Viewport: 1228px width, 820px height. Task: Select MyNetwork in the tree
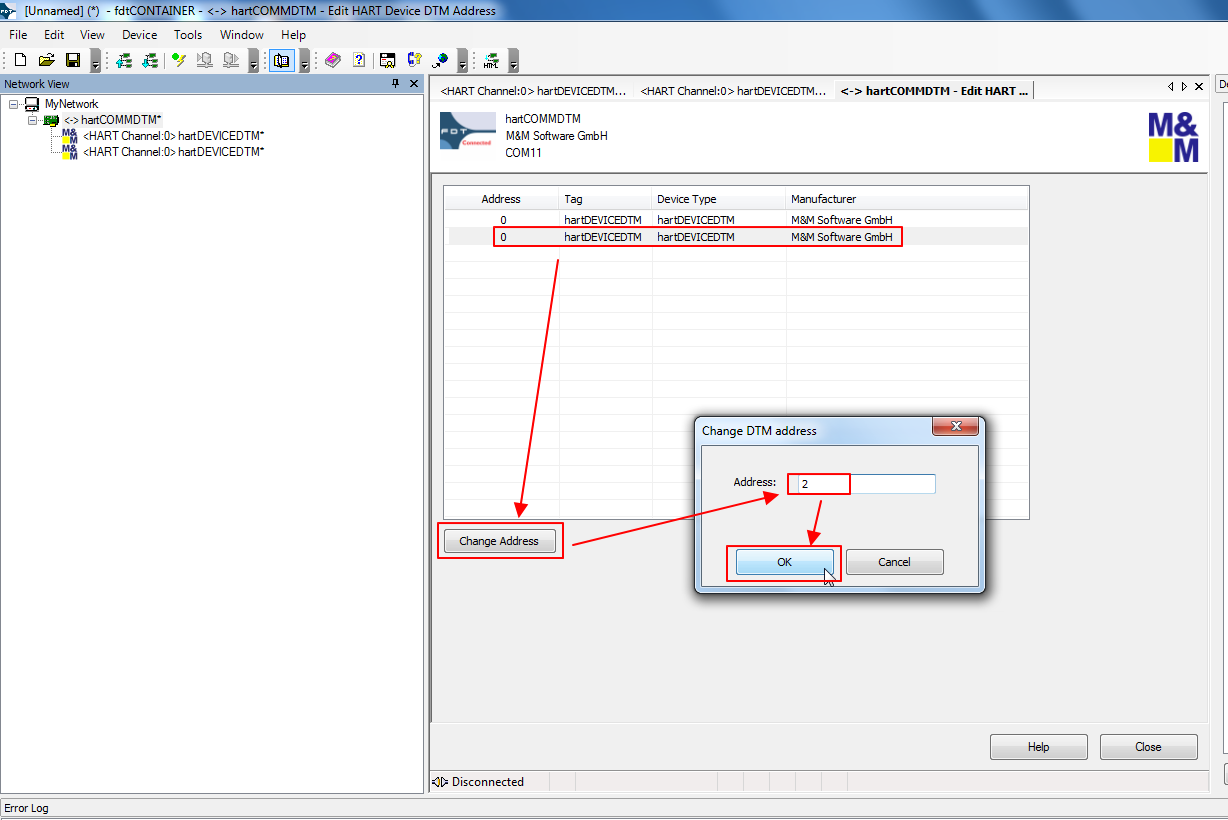point(72,104)
